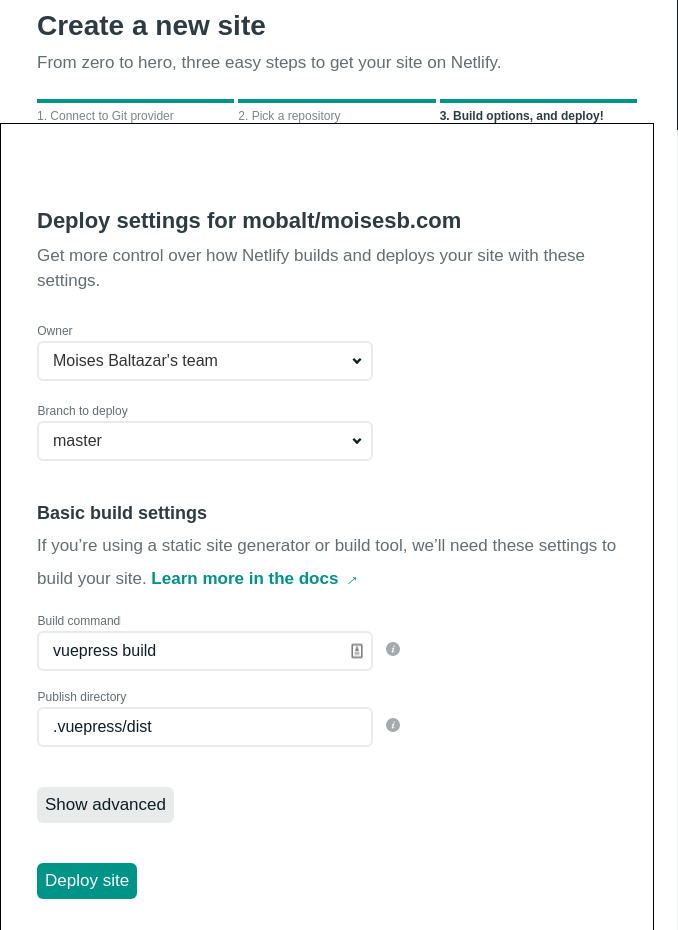678x930 pixels.
Task: Click chevron arrow in Branch dropdown
Action: pyautogui.click(x=356, y=441)
